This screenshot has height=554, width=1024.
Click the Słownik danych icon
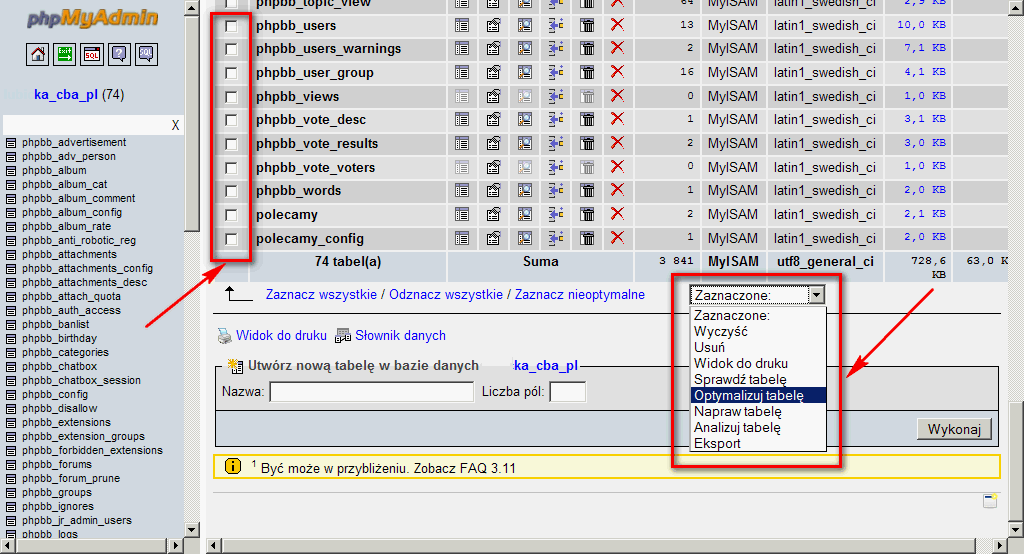pyautogui.click(x=343, y=336)
